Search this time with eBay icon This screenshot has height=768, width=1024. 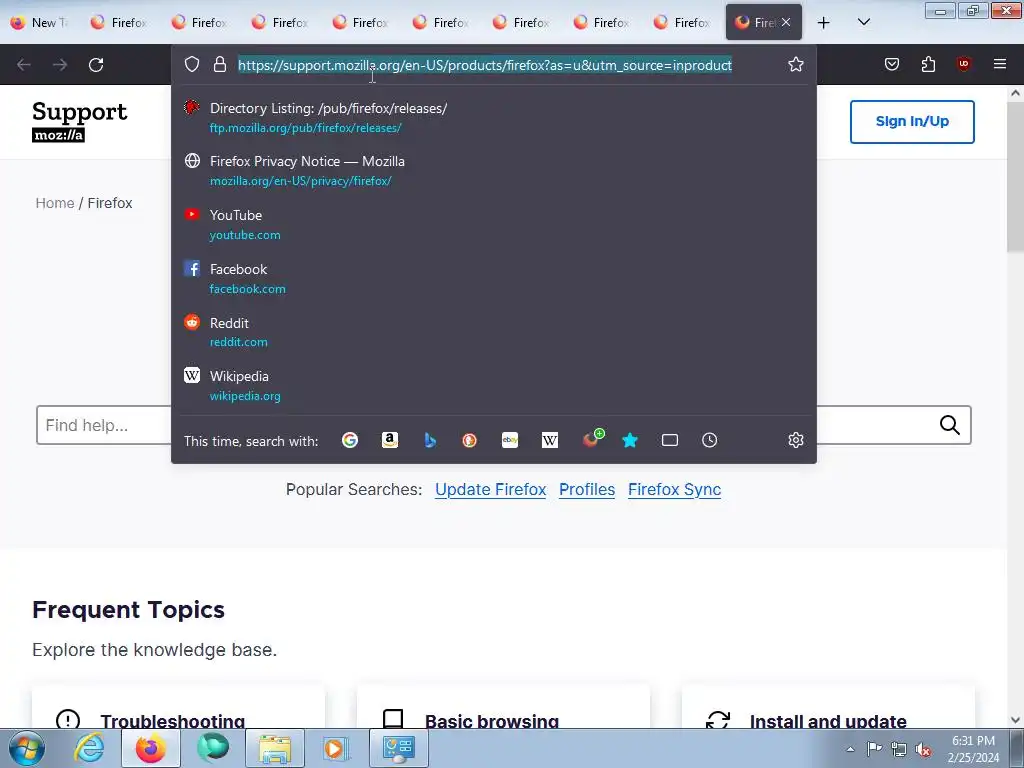[510, 440]
